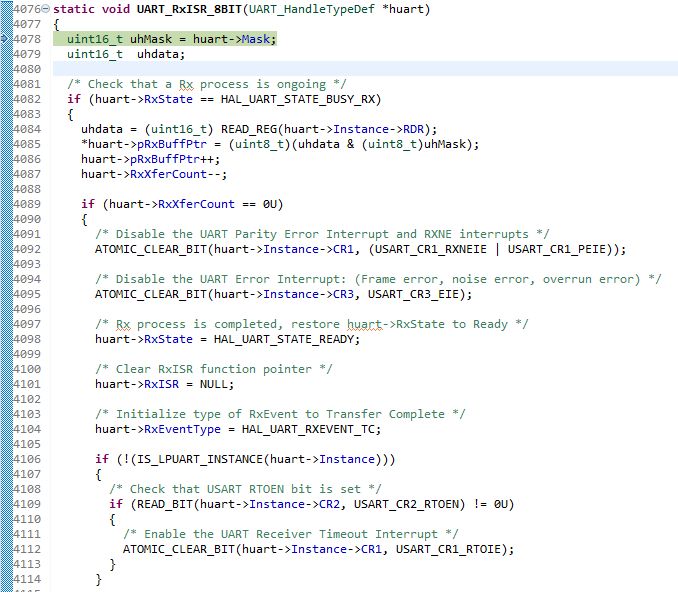Screen dimensions: 678x592
Task: Click line number 4085 in the gutter
Action: [27, 144]
